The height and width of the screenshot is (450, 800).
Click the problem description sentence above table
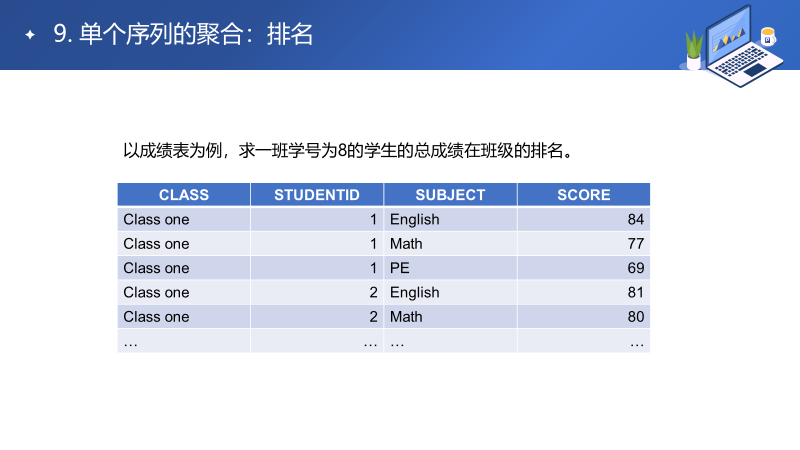coord(349,151)
